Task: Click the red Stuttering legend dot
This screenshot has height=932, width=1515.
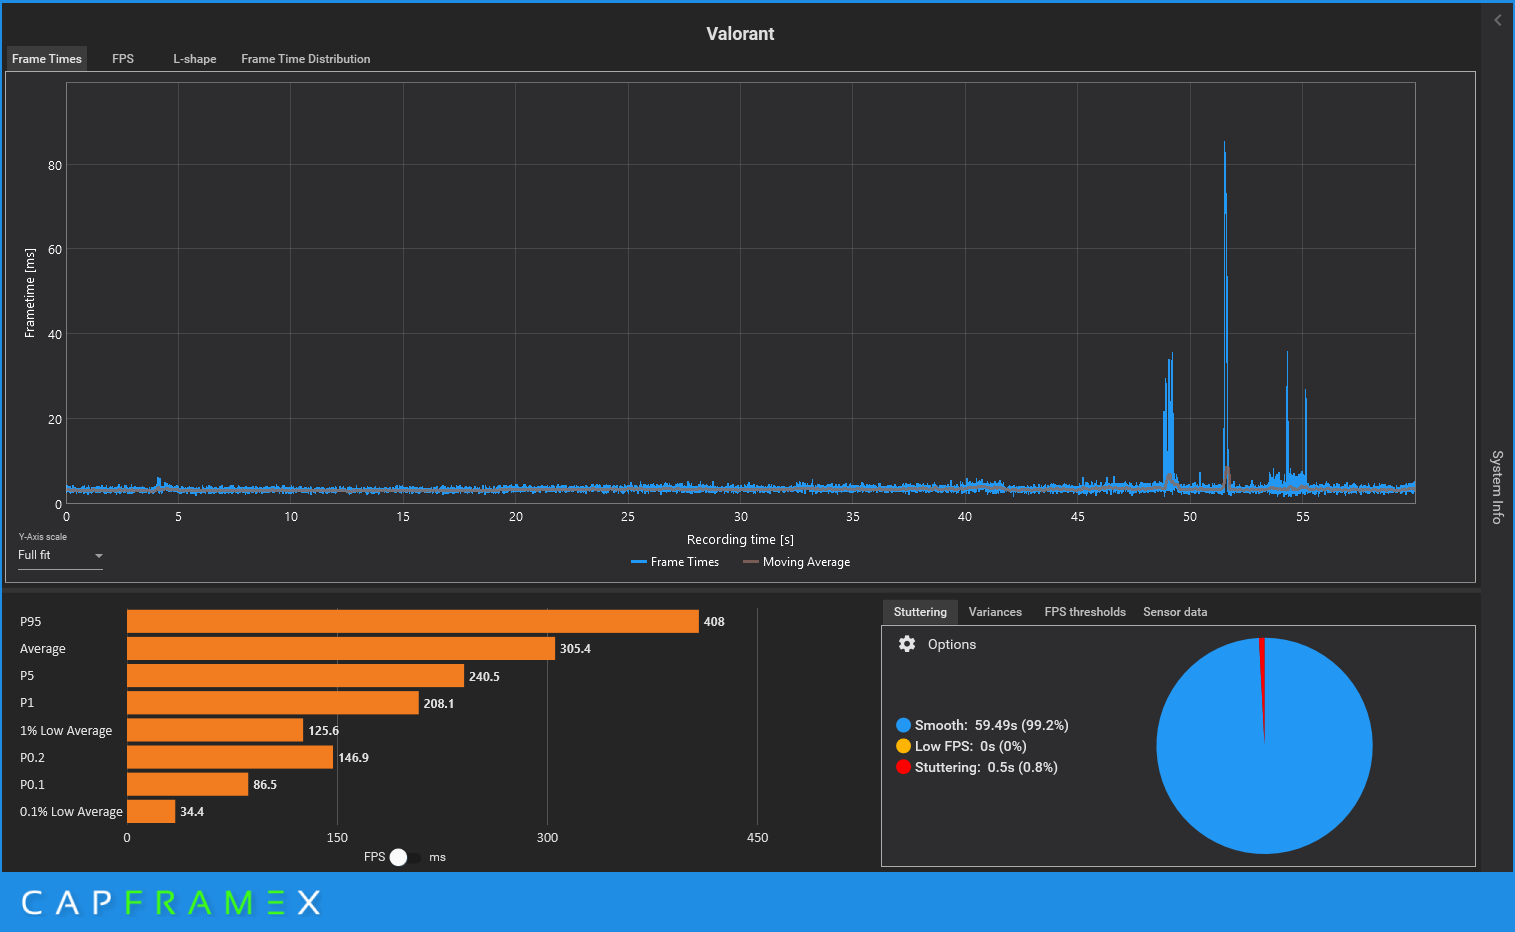Action: [903, 767]
